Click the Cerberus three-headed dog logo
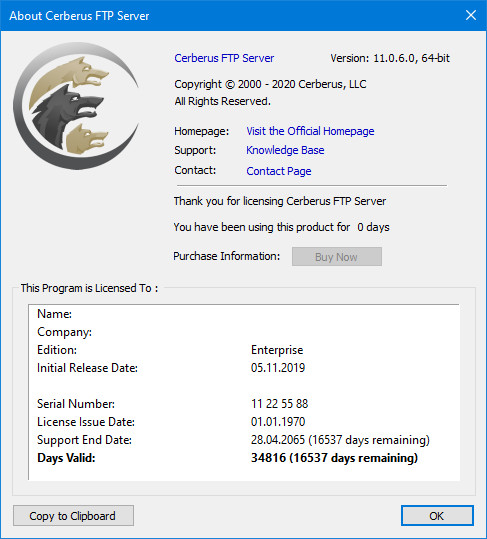 pyautogui.click(x=76, y=106)
